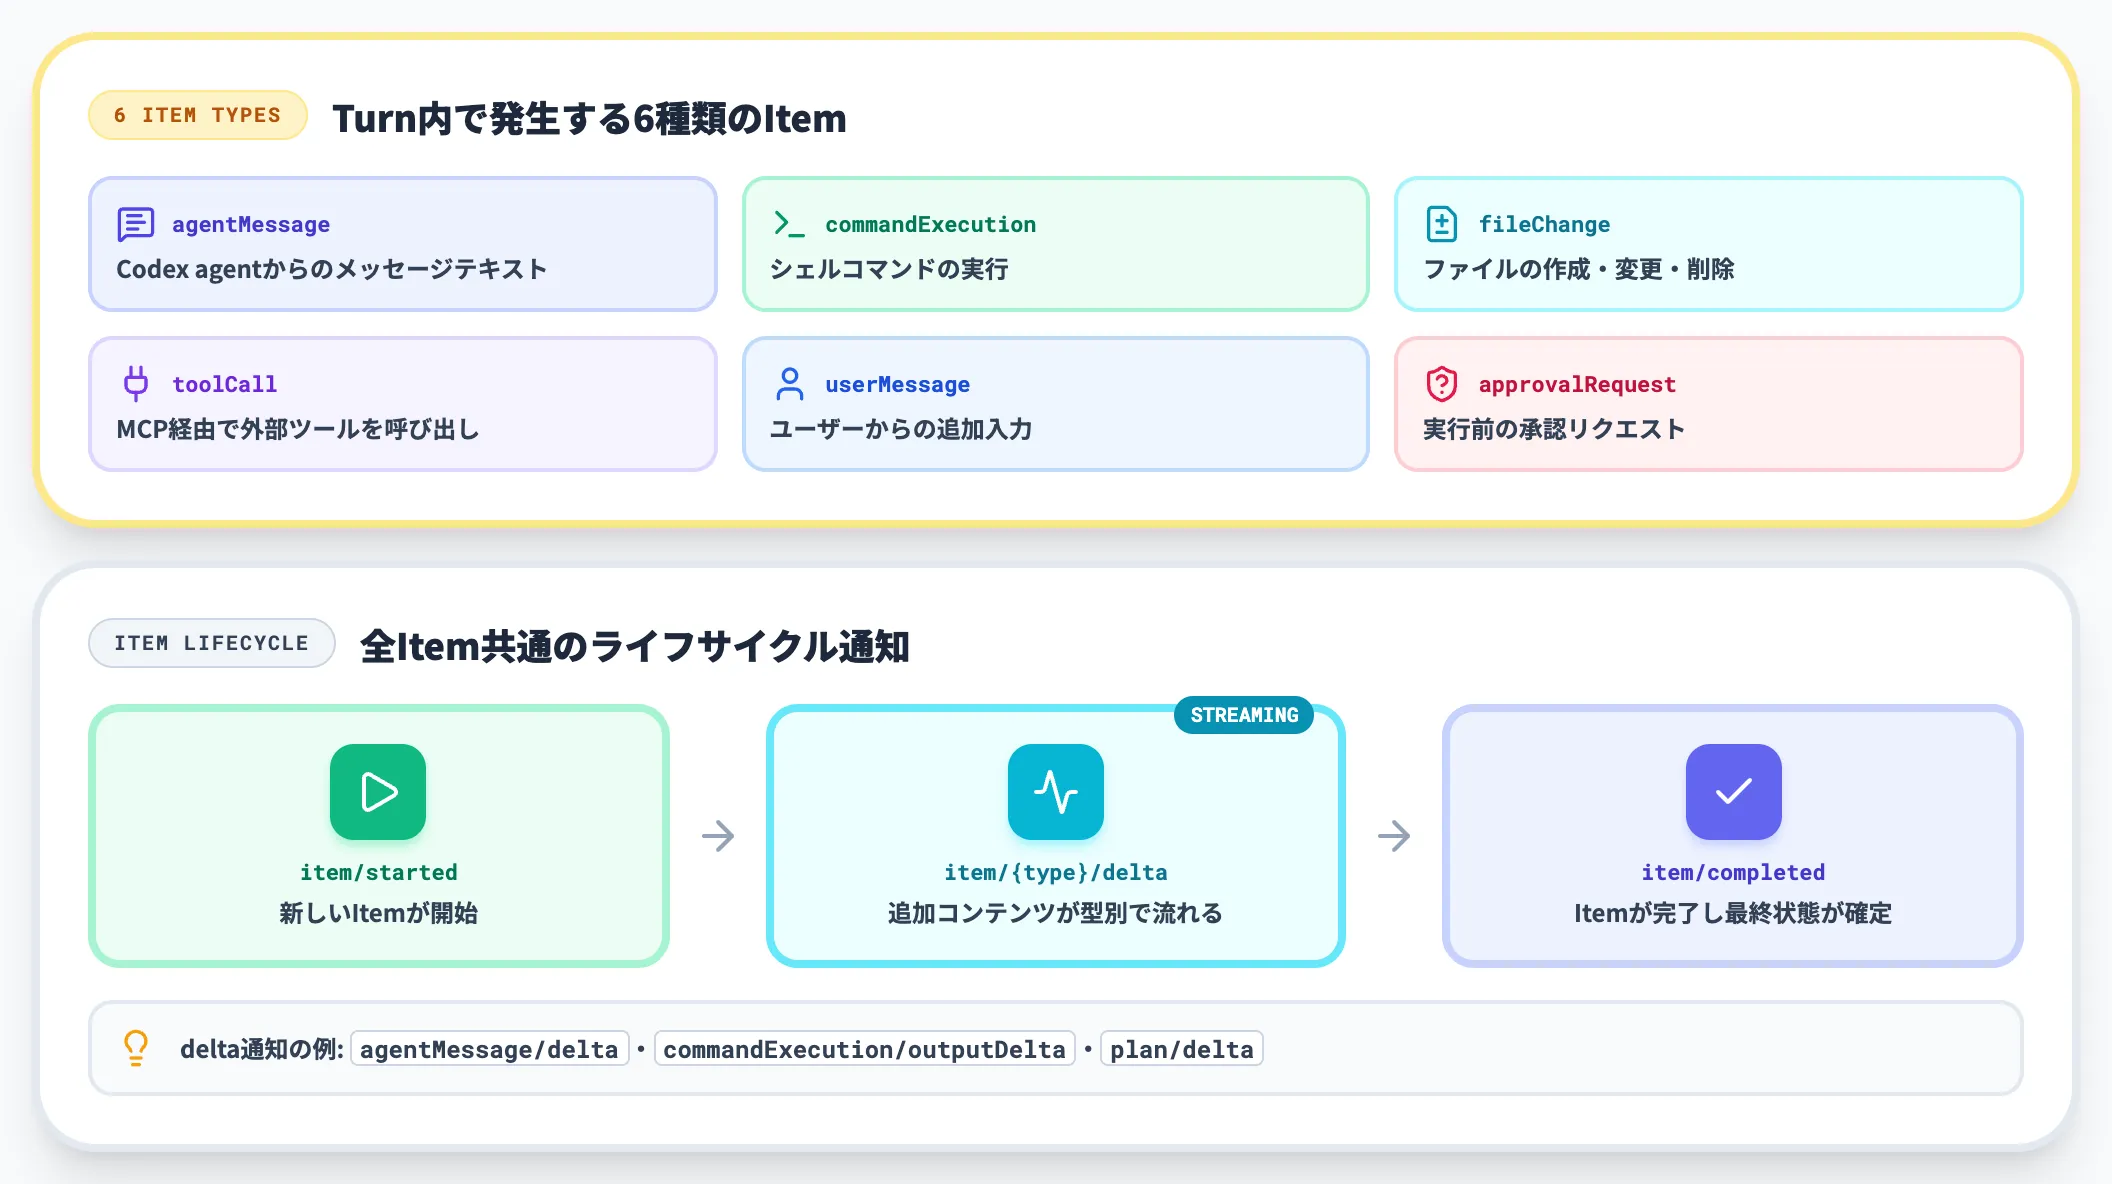Click the fileChange label text
Viewport: 2112px width, 1184px height.
point(1545,225)
